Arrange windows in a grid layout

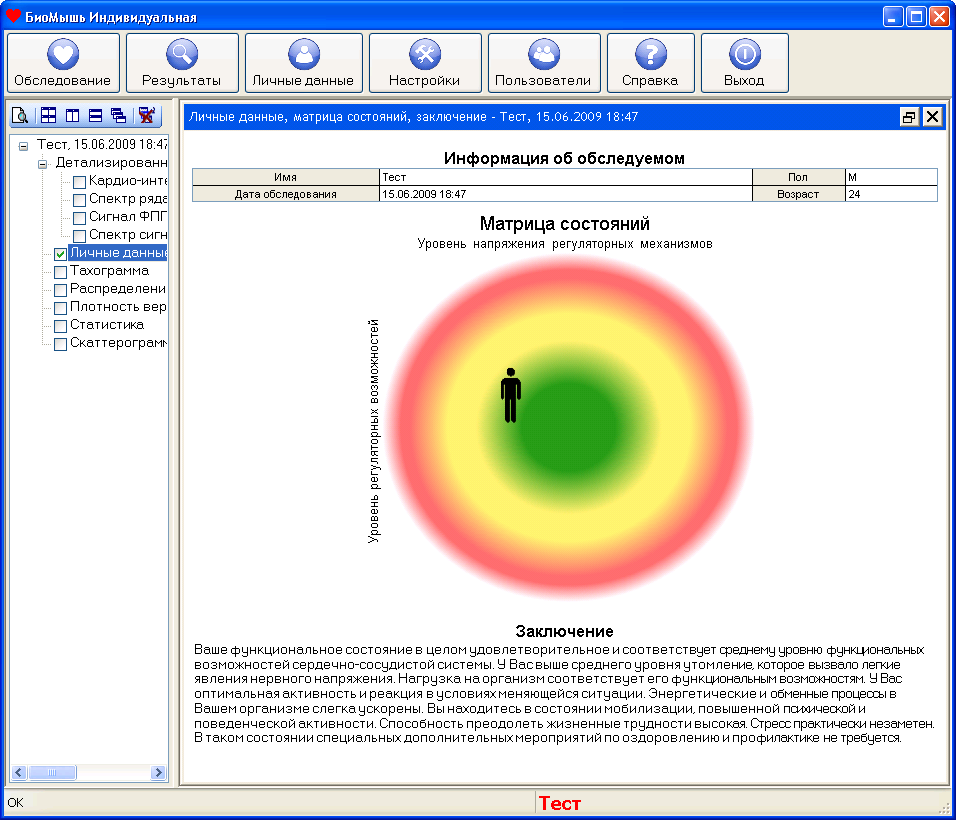point(49,115)
